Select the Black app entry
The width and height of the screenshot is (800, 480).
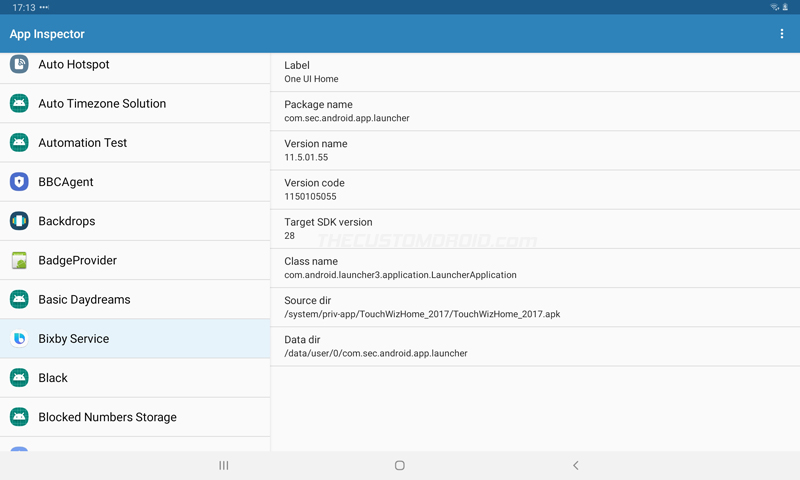[135, 378]
